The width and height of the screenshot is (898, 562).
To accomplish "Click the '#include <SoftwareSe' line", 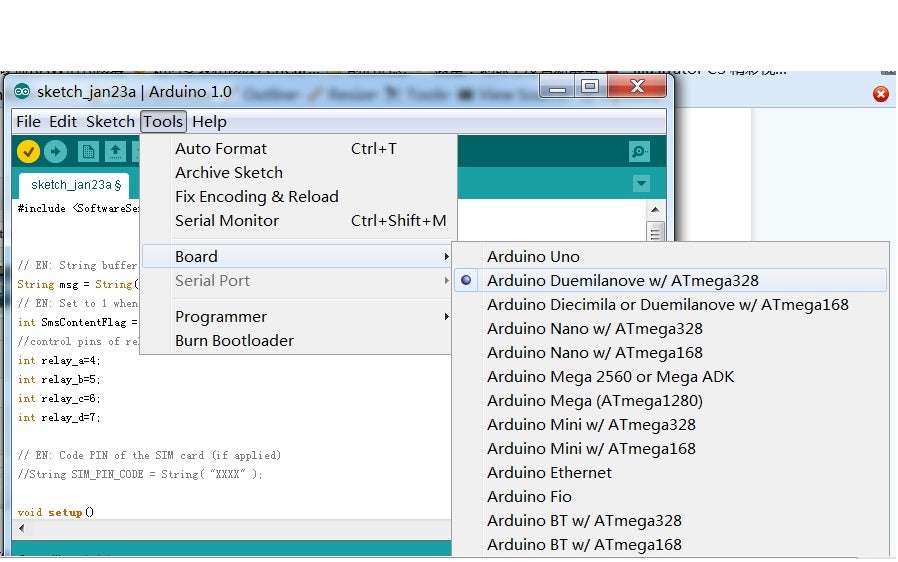I will [78, 209].
